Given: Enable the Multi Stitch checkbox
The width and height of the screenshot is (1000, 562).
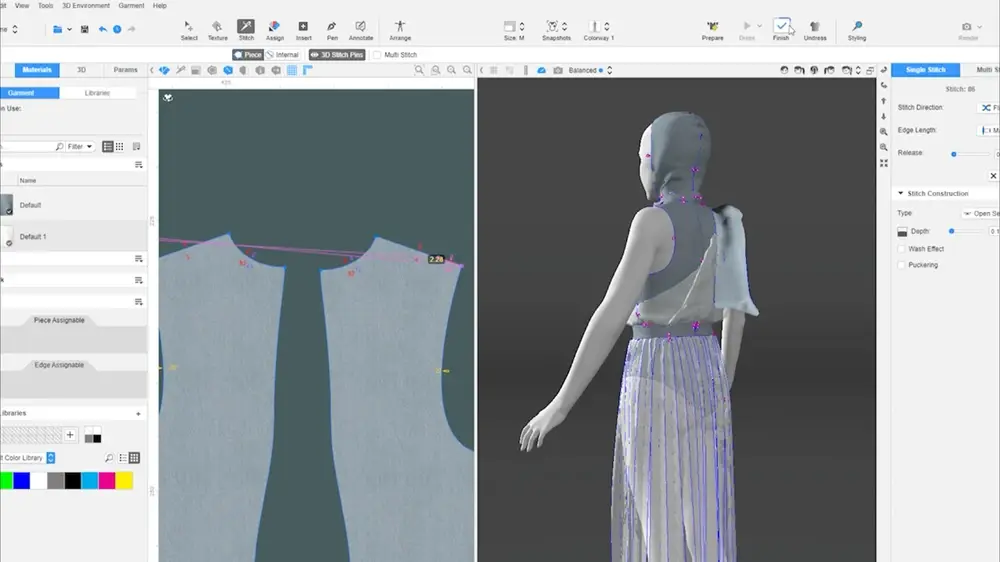Looking at the screenshot, I should 377,55.
